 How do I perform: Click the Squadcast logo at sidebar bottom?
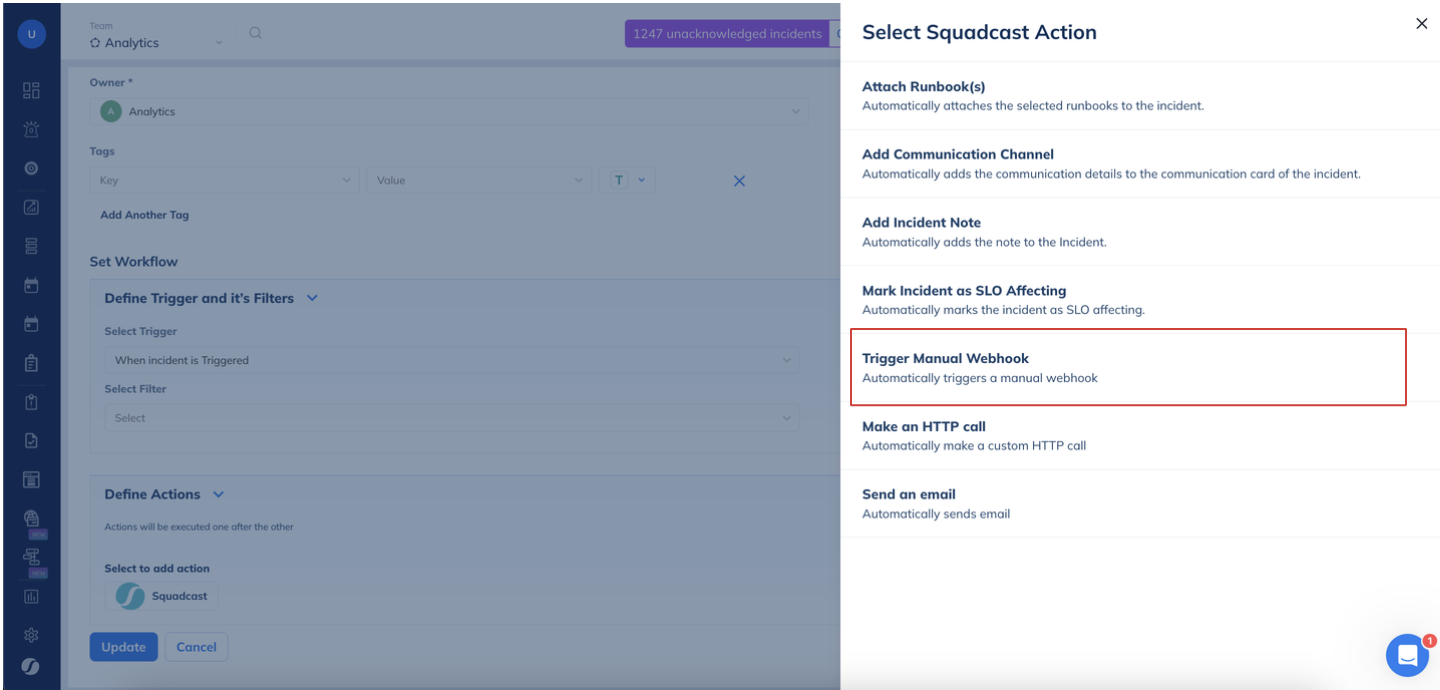[x=31, y=667]
